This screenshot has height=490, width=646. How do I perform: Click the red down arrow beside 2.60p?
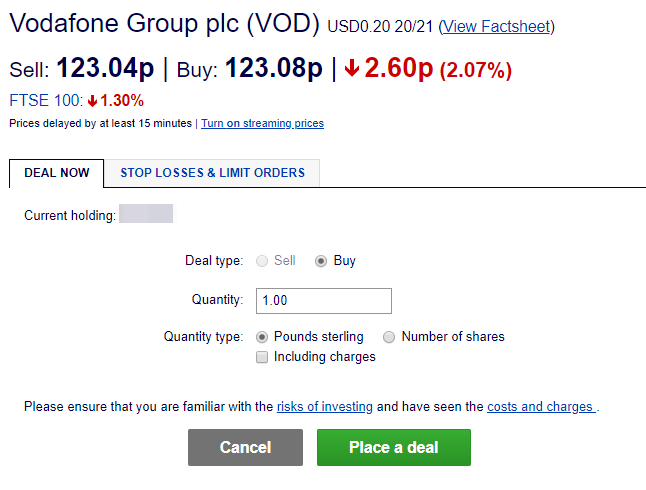click(351, 69)
